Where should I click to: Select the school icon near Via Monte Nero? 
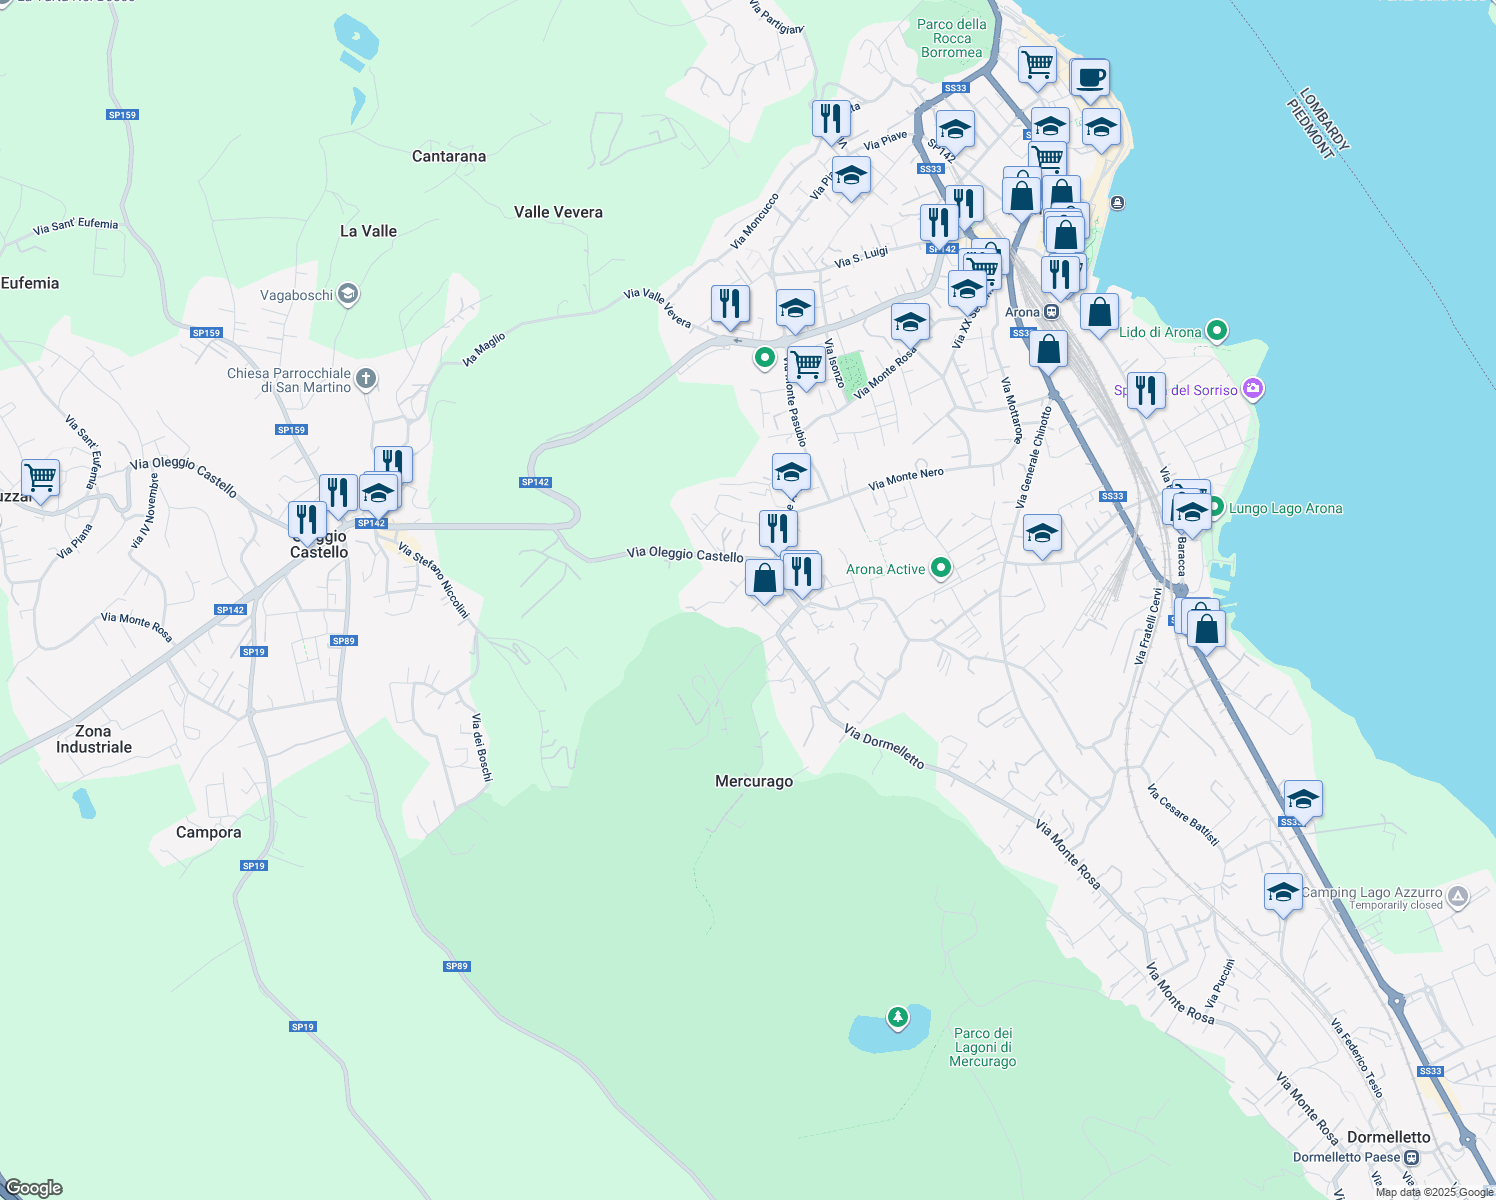790,470
